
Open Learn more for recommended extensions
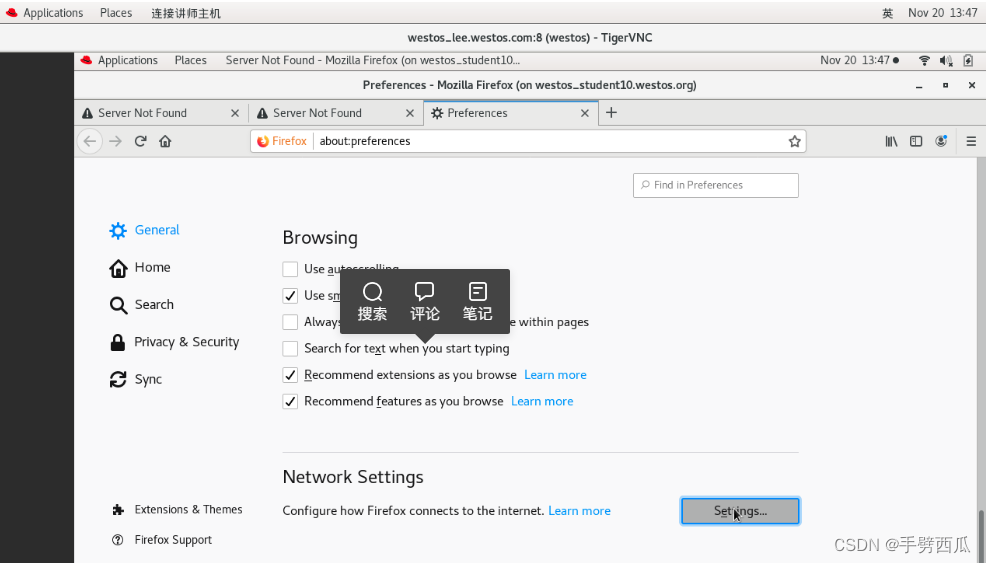pyautogui.click(x=555, y=375)
